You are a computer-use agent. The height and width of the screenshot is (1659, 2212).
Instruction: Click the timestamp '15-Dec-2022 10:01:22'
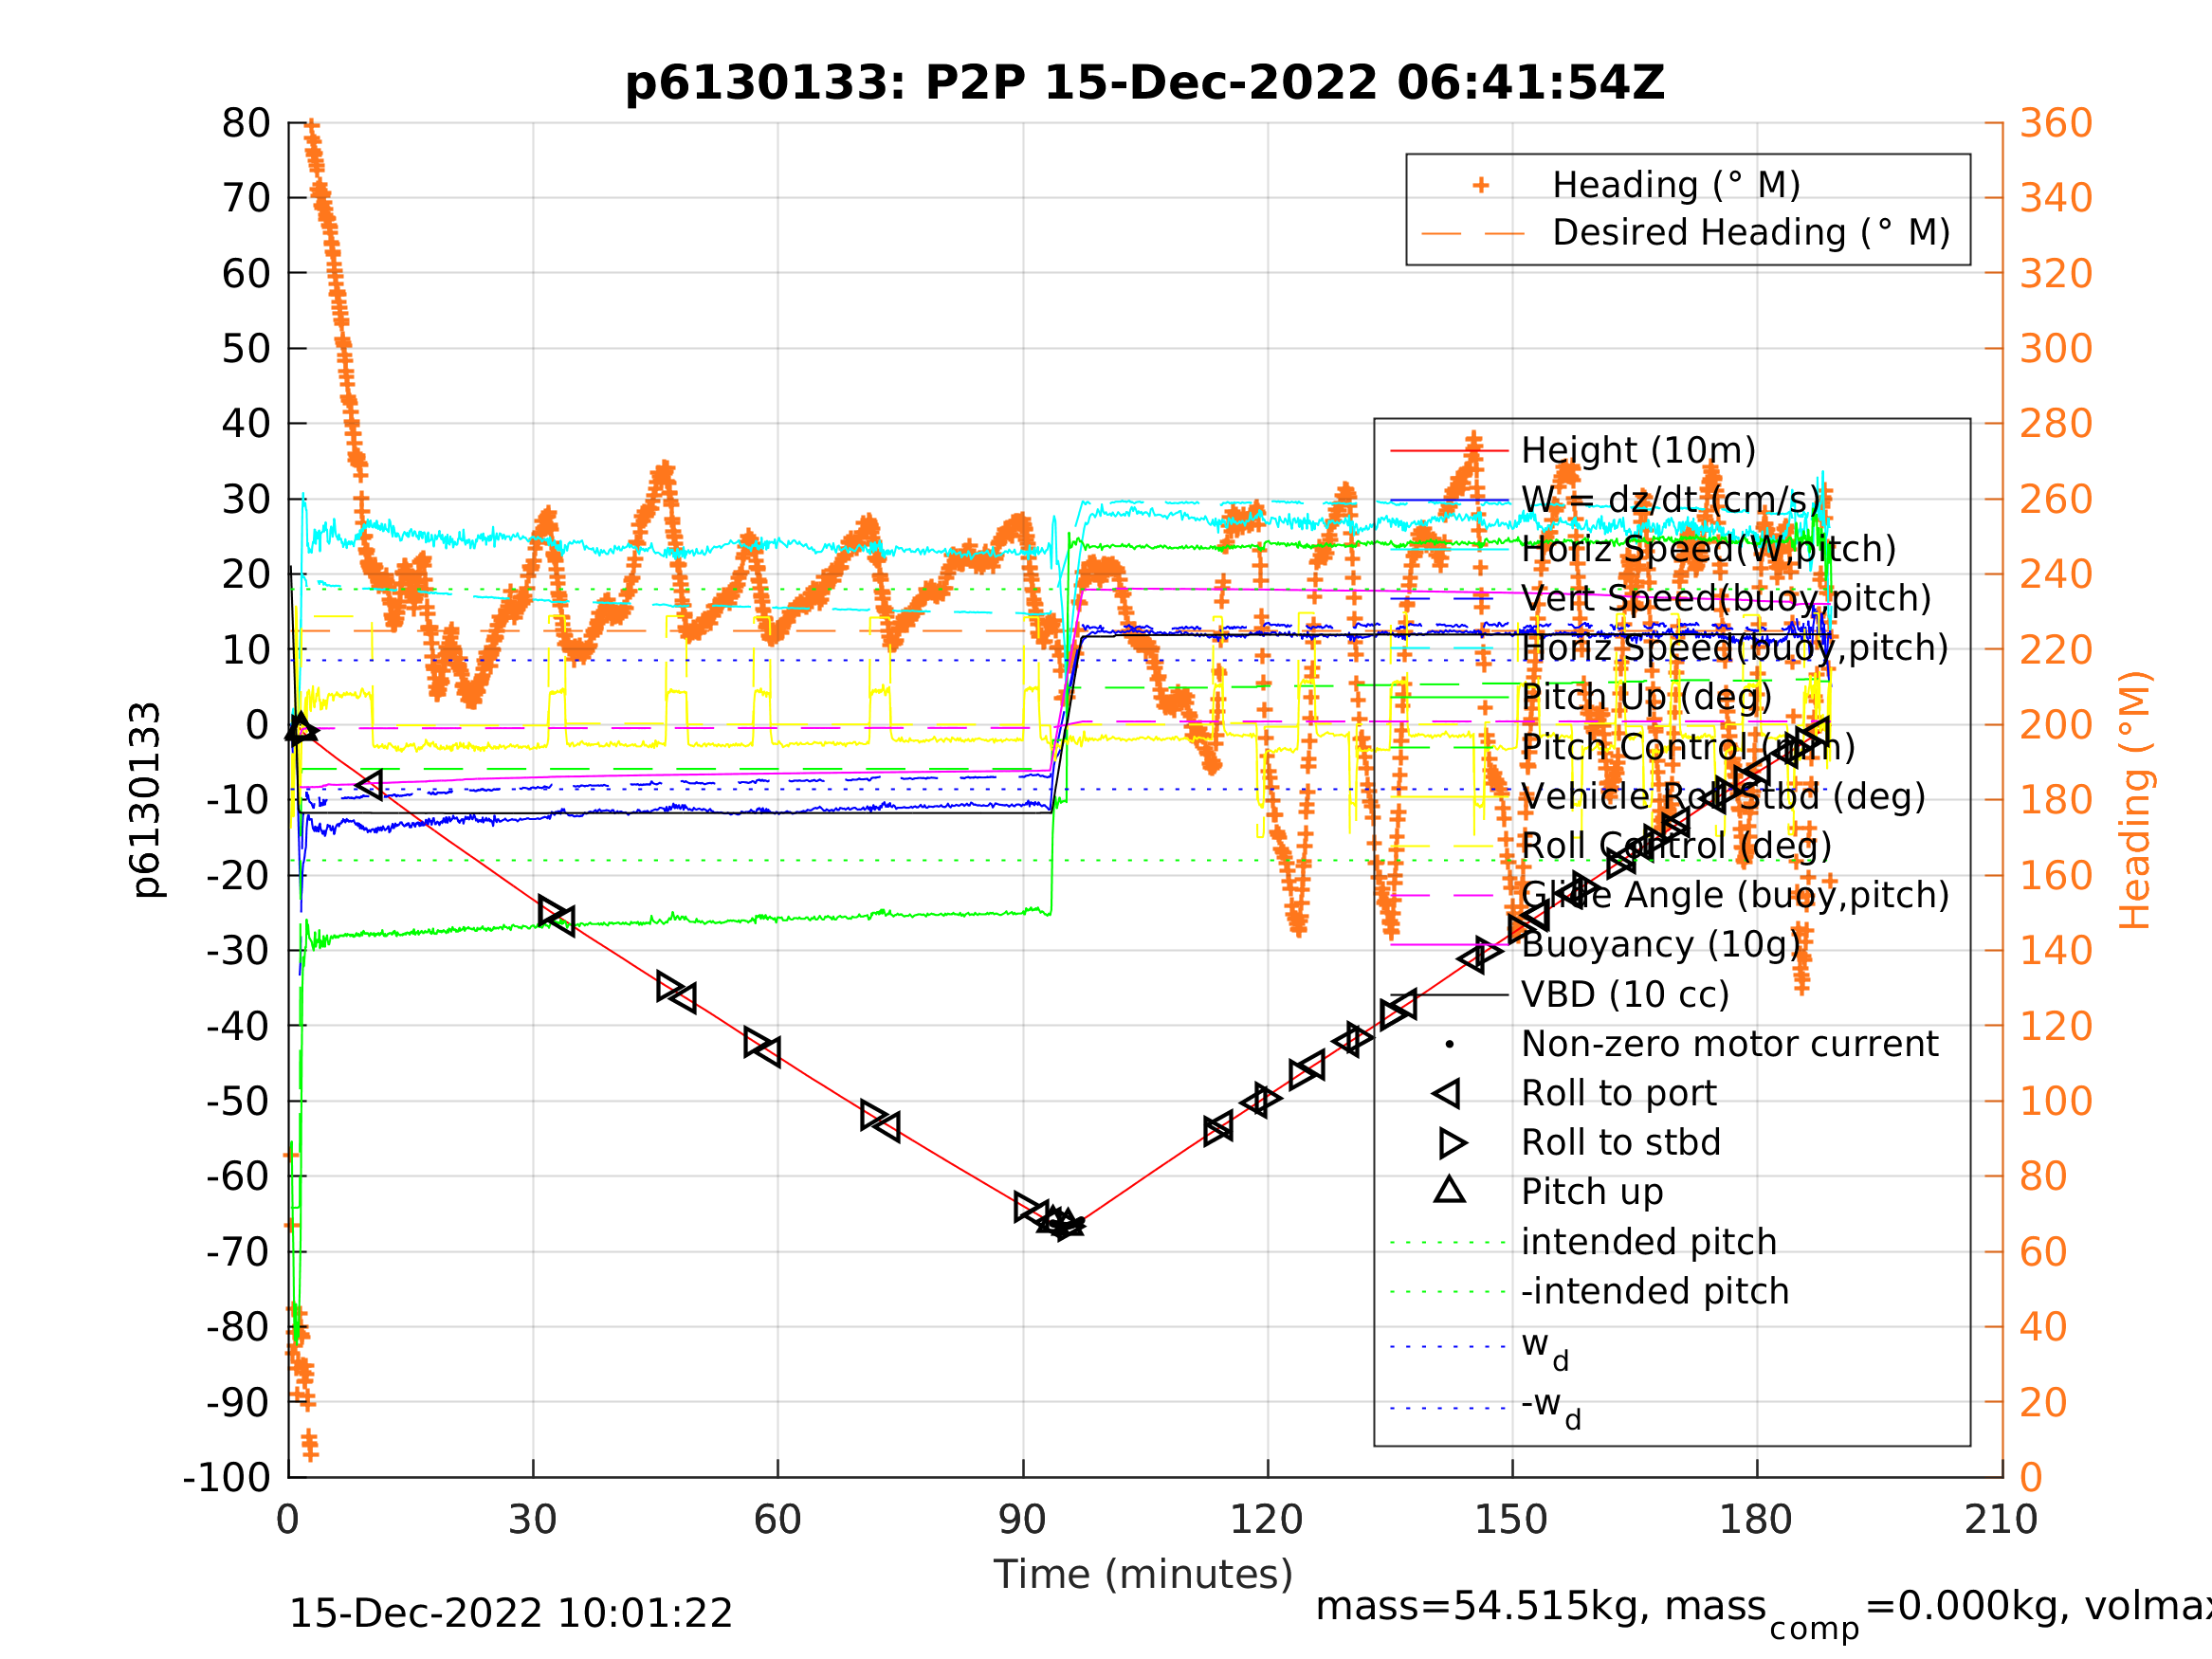click(511, 1614)
